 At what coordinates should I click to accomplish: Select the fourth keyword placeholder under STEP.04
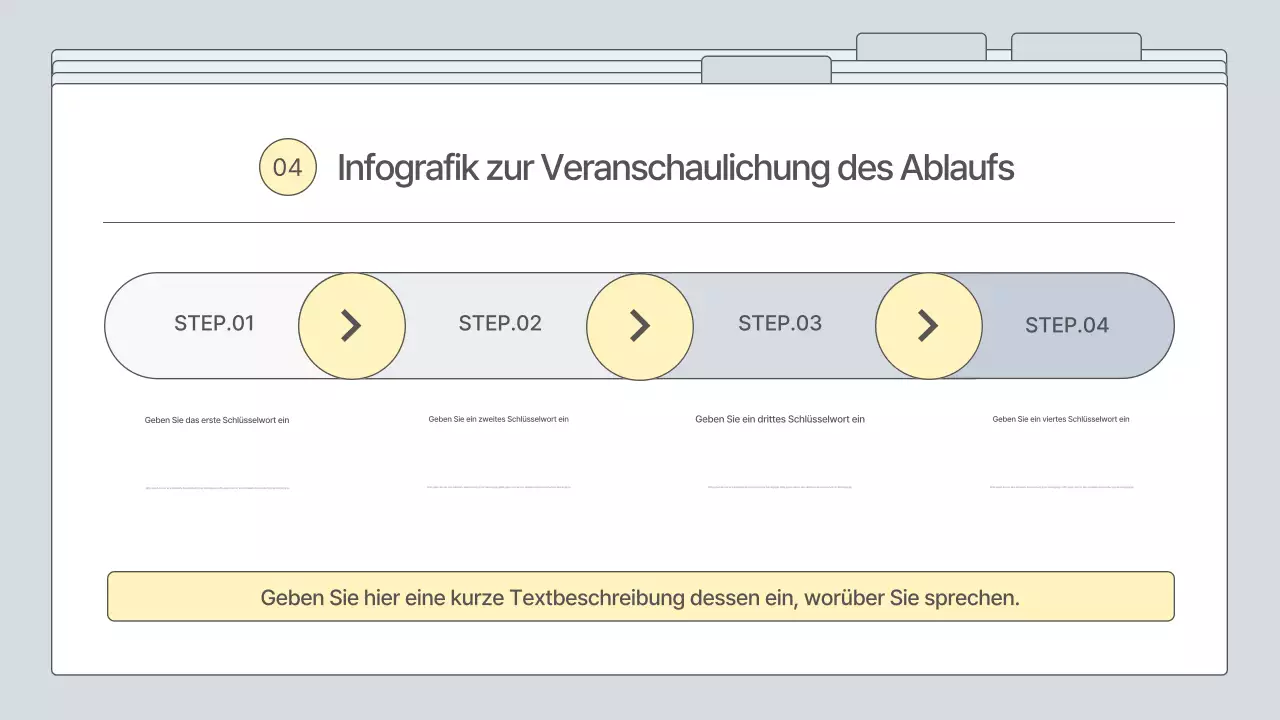pos(1062,419)
